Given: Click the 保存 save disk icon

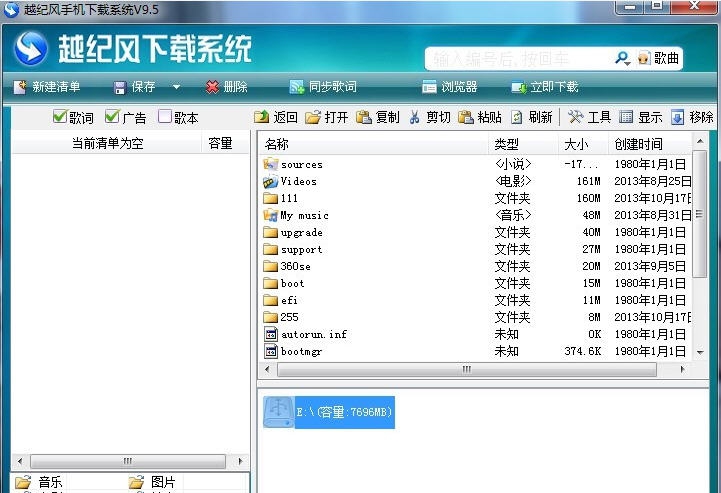Looking at the screenshot, I should pos(120,87).
